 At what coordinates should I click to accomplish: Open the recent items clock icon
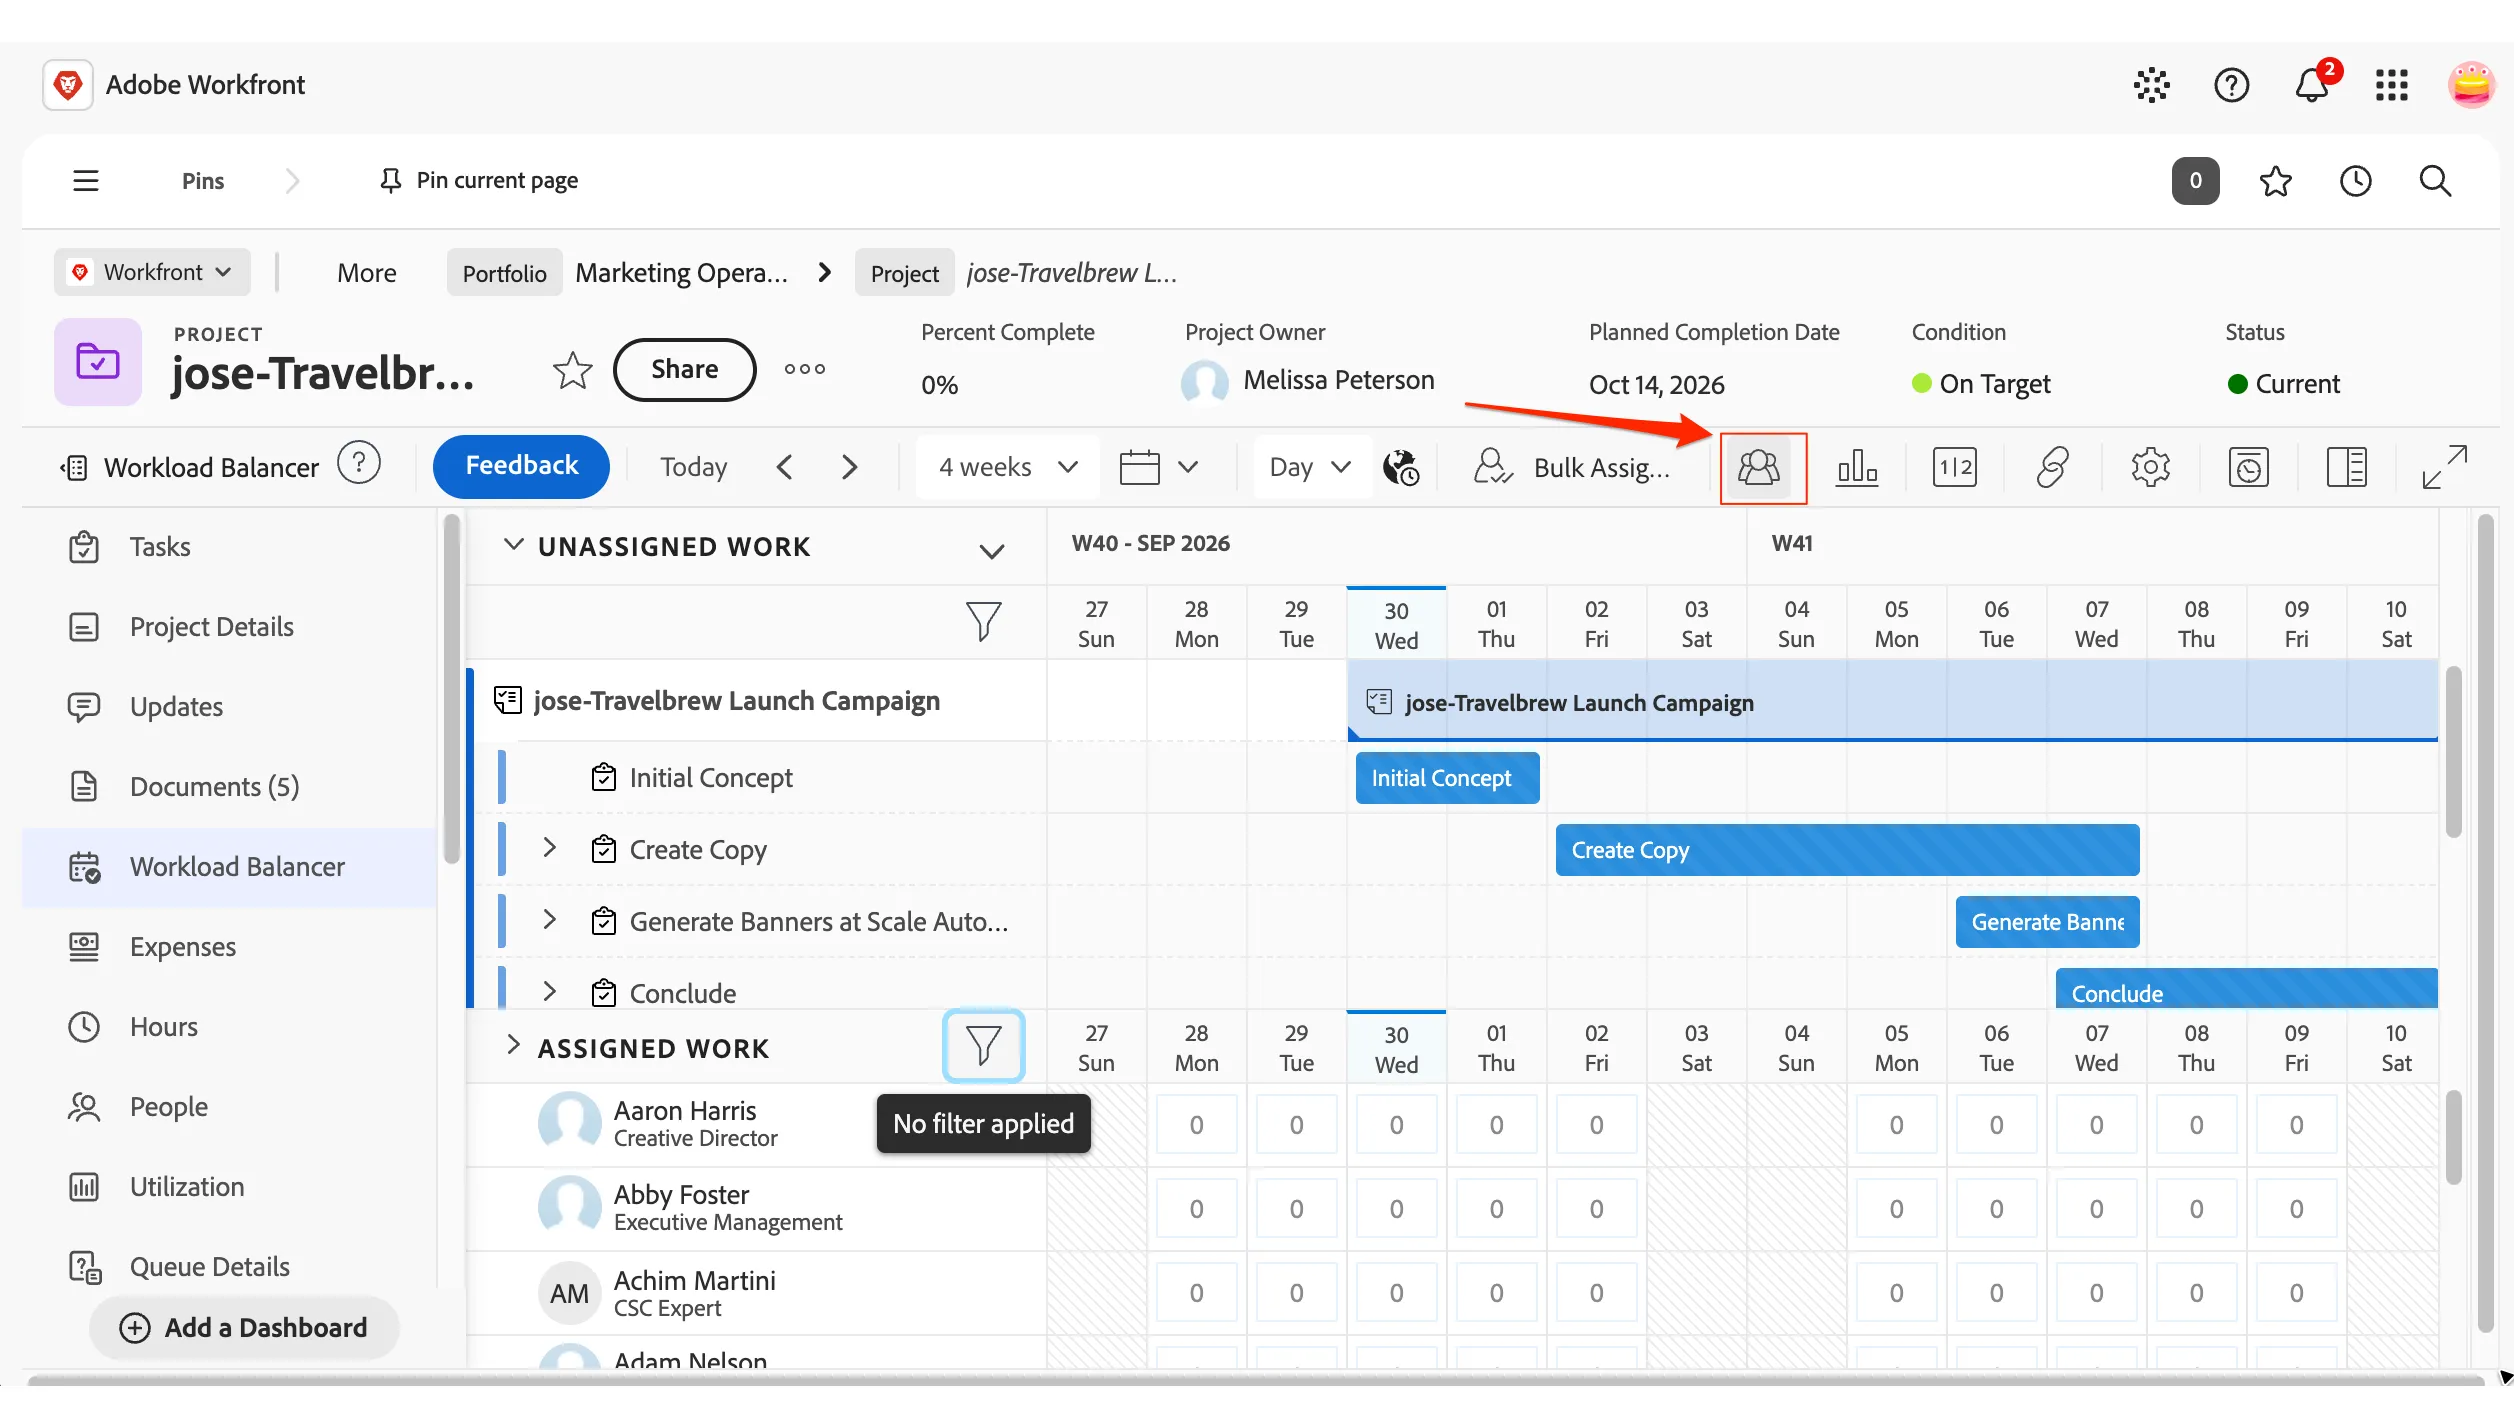pos(2356,181)
